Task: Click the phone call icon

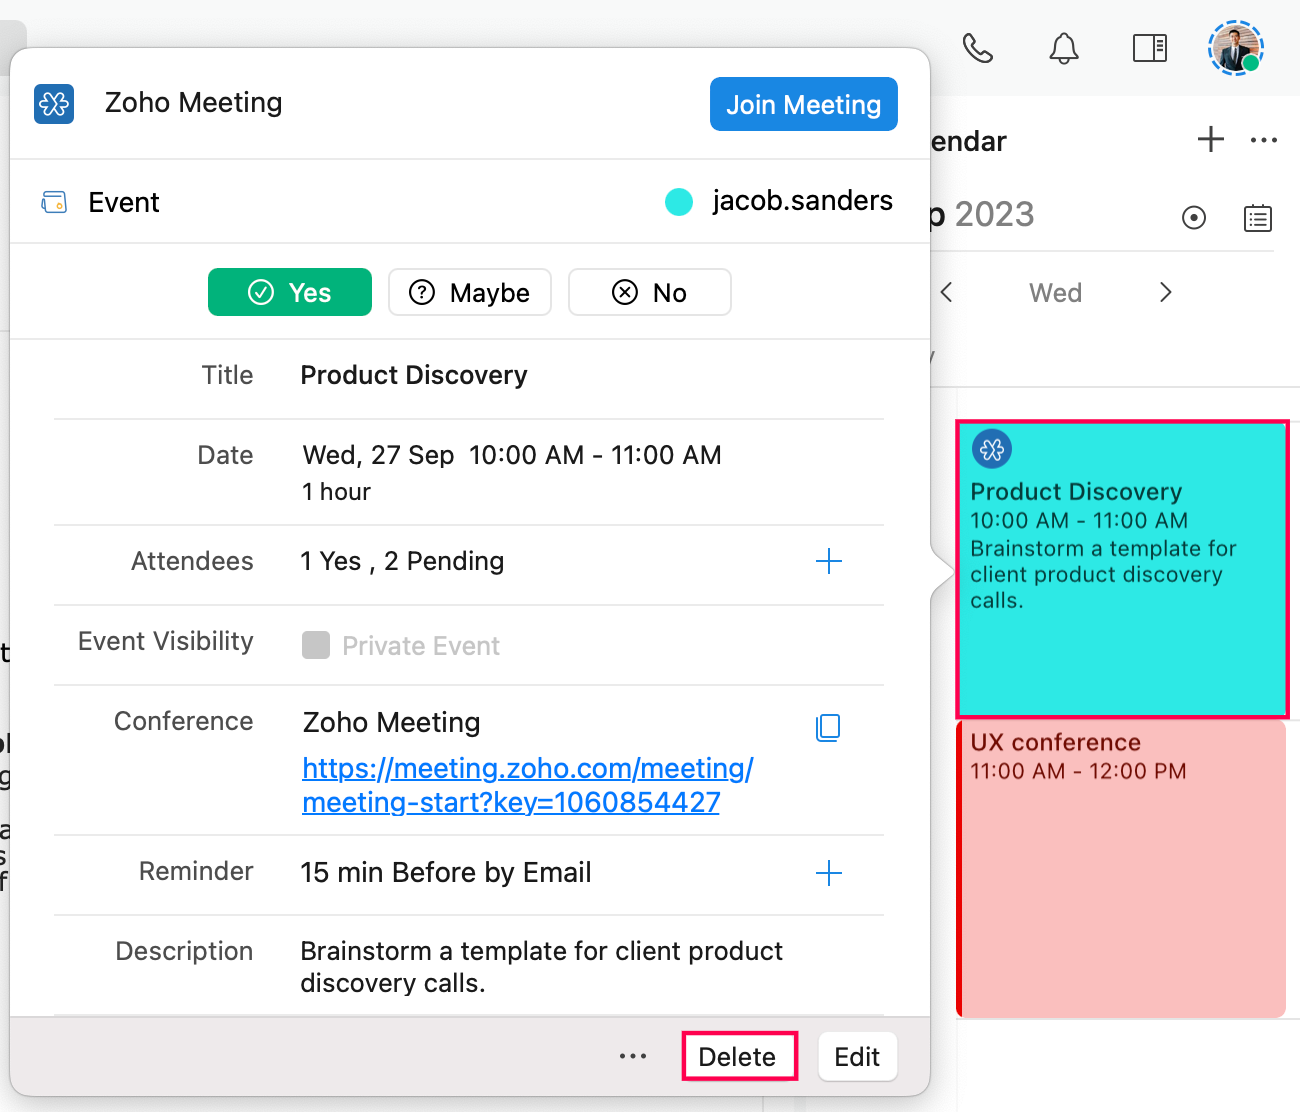Action: click(x=977, y=48)
